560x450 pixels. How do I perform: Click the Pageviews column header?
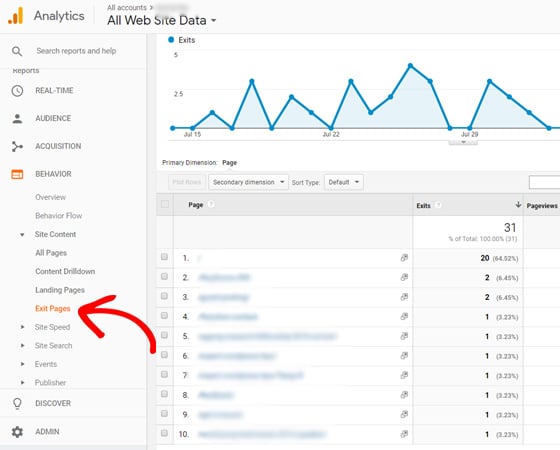click(x=542, y=206)
